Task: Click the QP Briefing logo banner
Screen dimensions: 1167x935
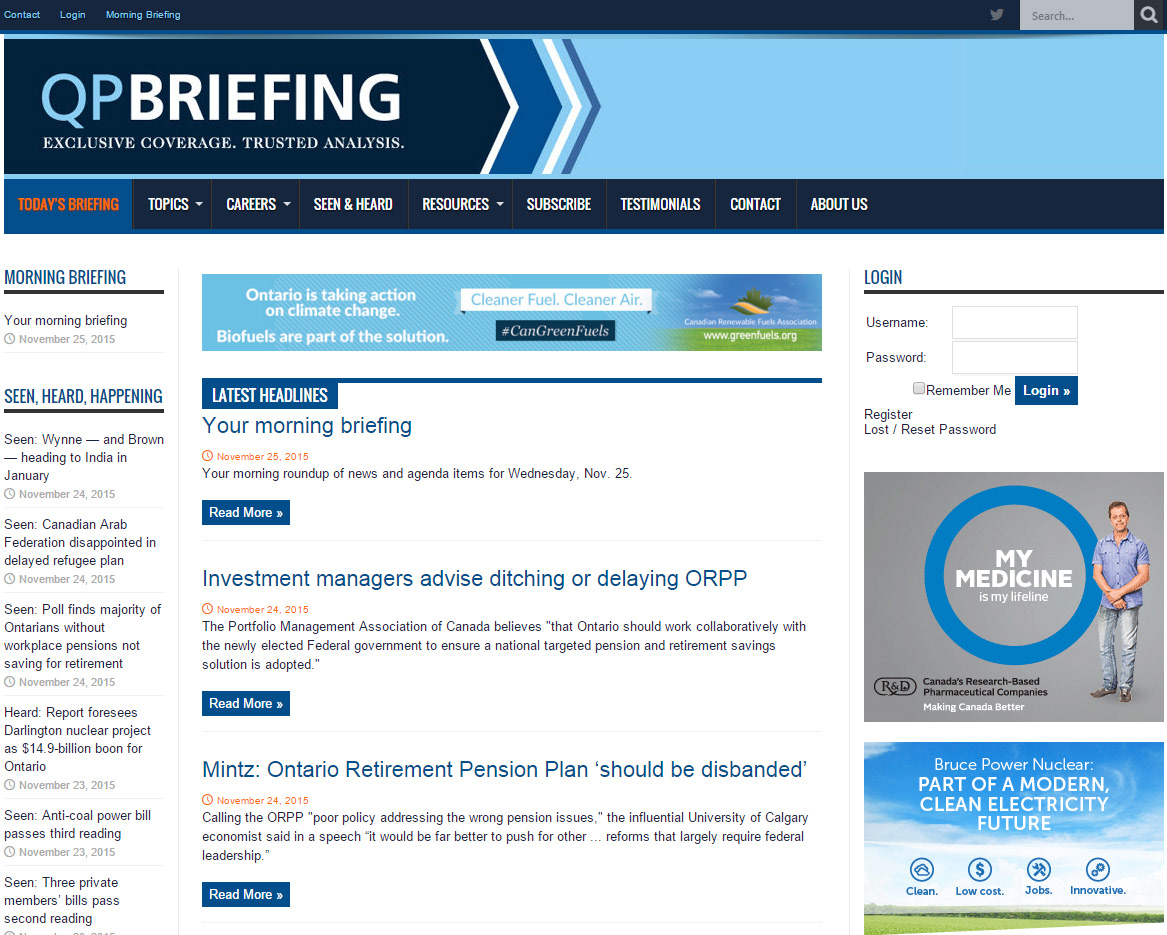Action: [x=302, y=107]
